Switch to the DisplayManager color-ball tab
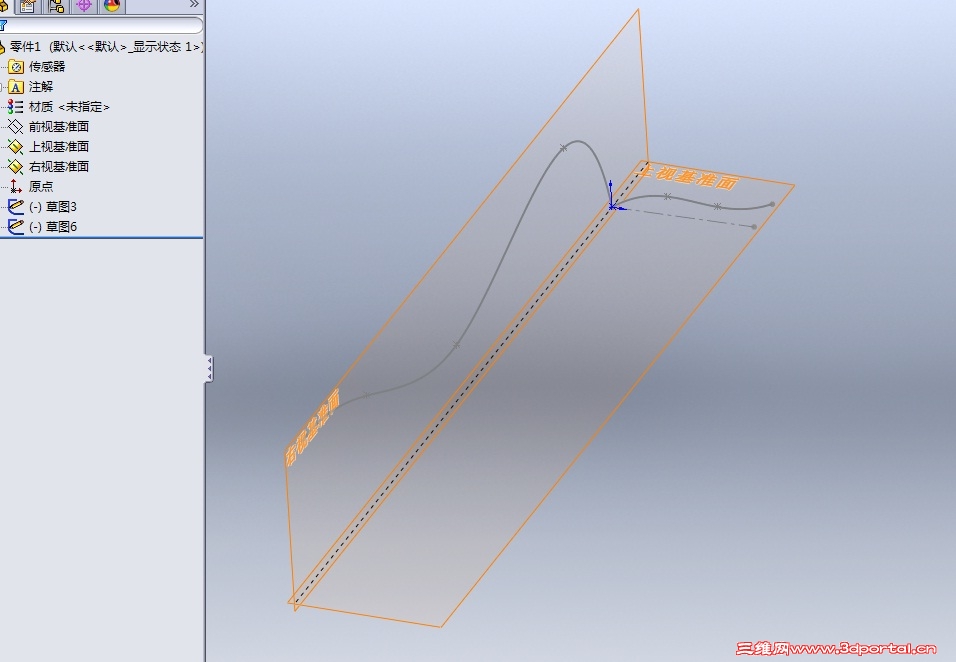Viewport: 956px width, 662px height. point(112,6)
